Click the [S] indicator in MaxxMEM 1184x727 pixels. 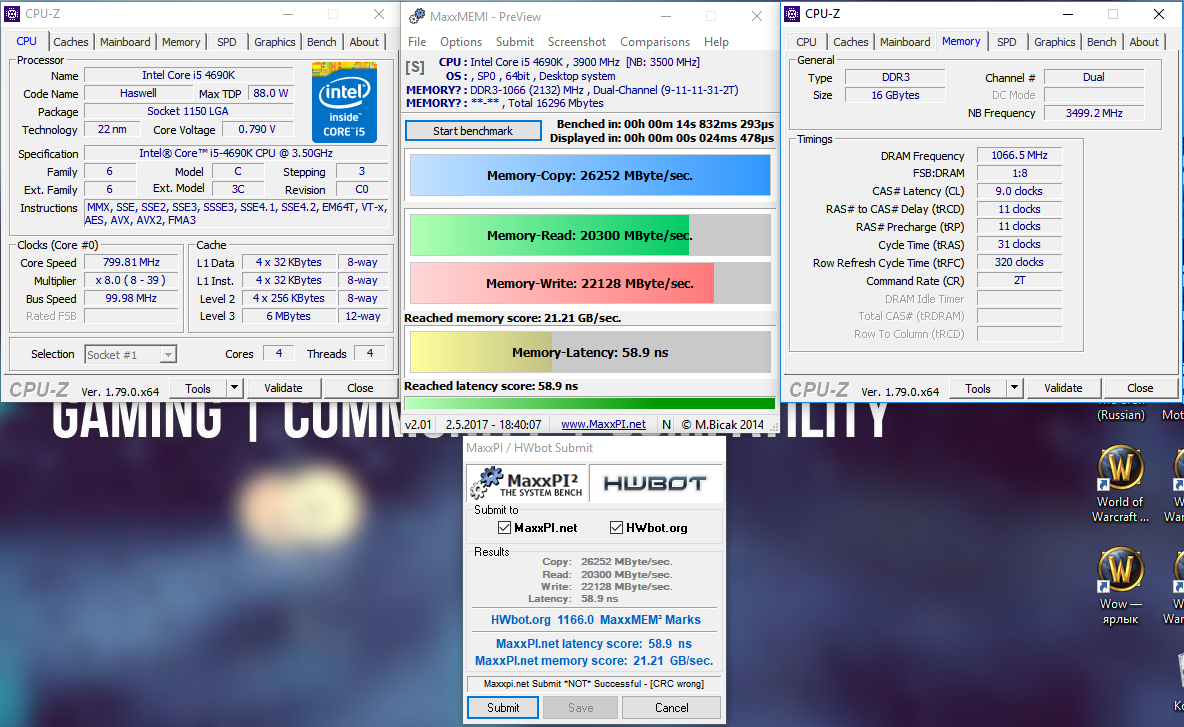click(415, 67)
